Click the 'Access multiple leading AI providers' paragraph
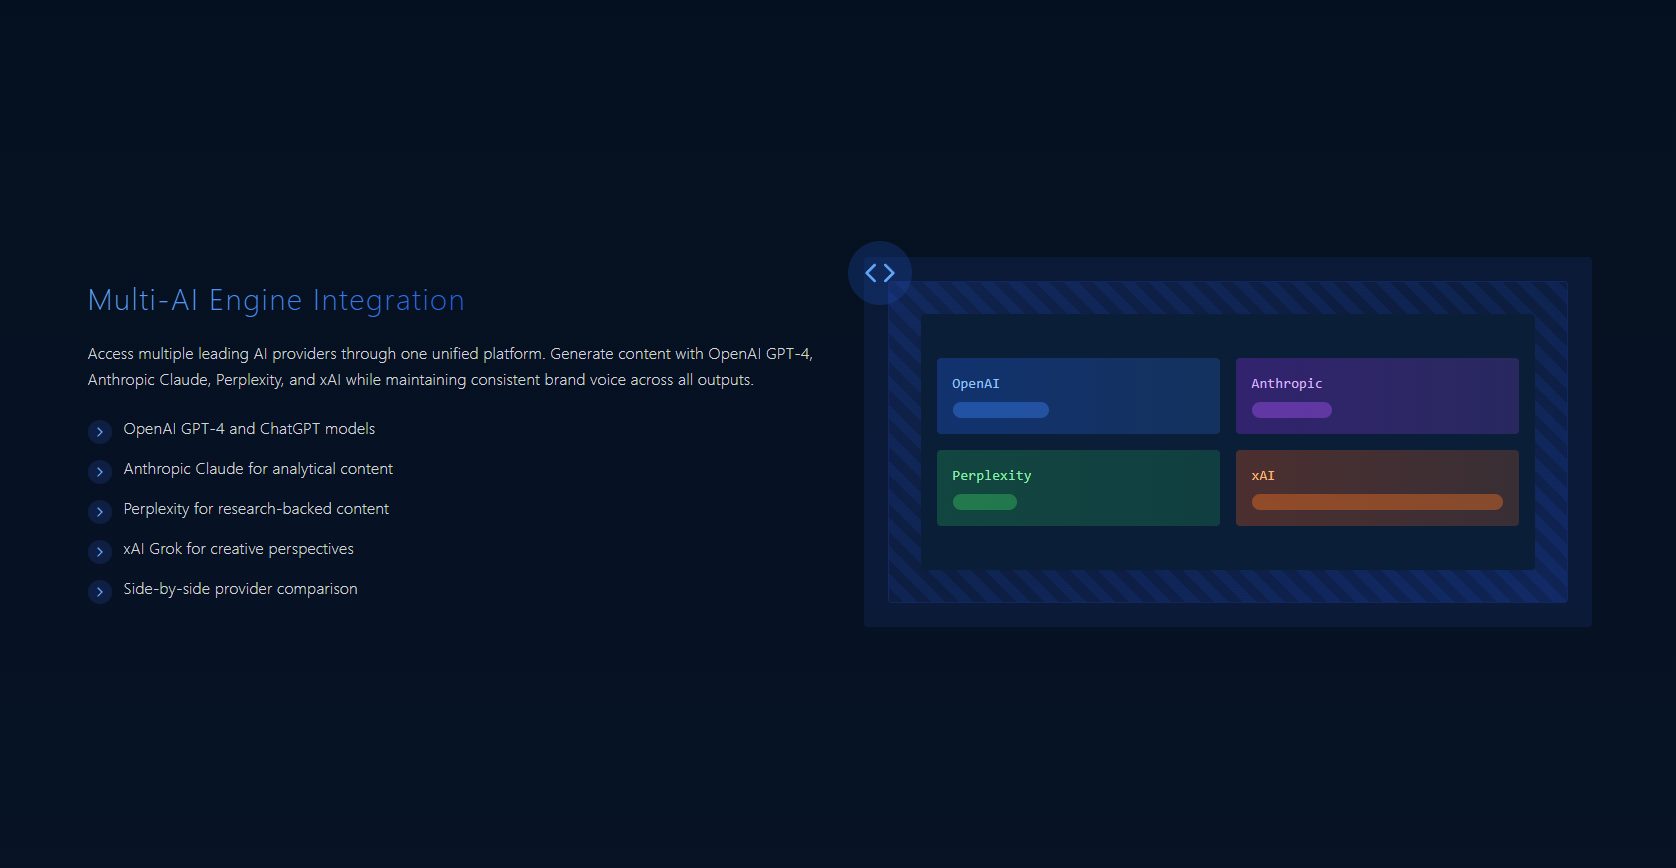 coord(450,367)
